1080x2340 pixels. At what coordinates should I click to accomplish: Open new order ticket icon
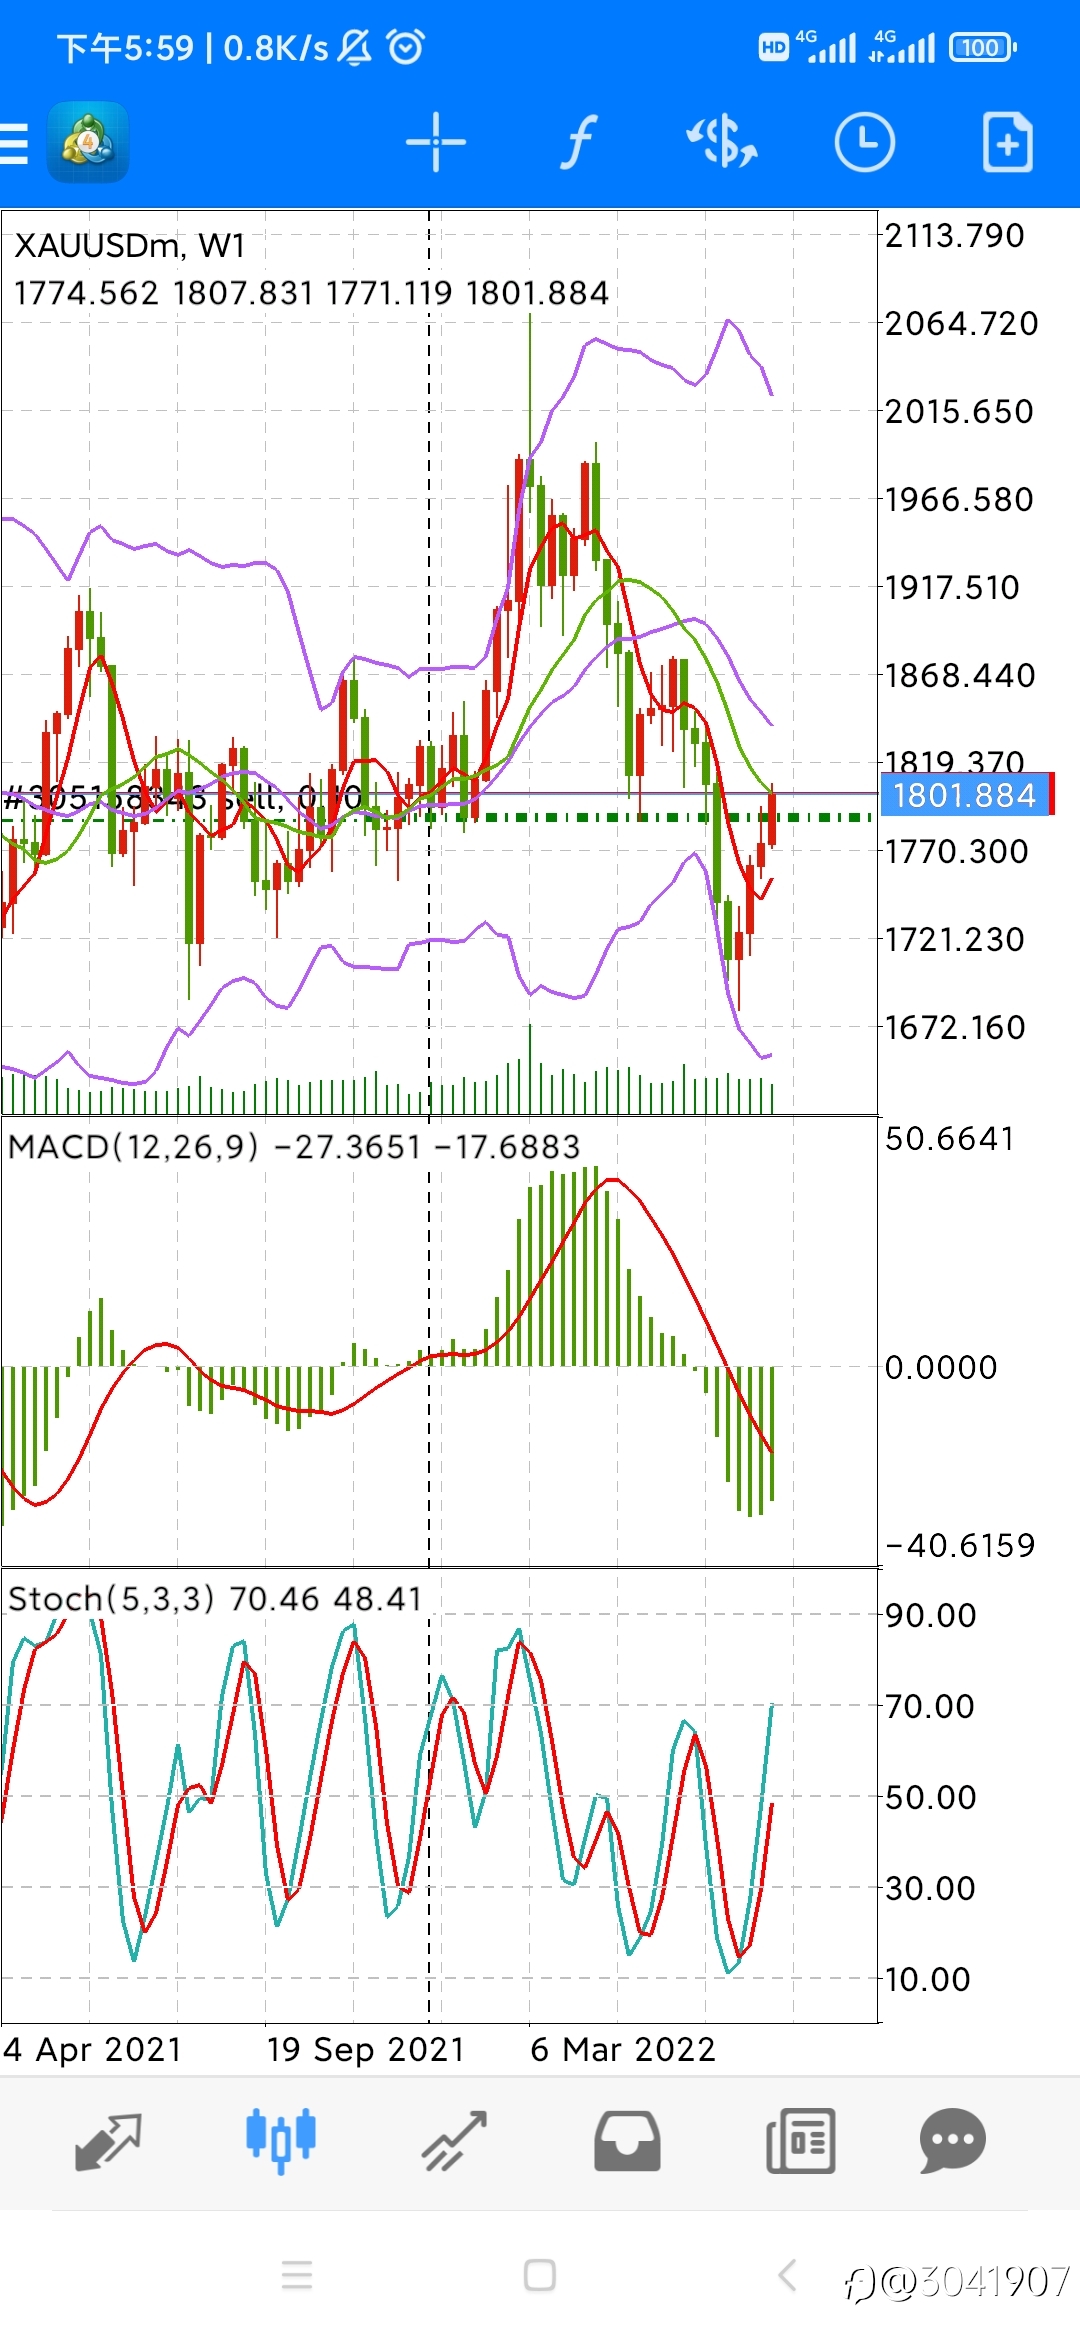(1008, 143)
